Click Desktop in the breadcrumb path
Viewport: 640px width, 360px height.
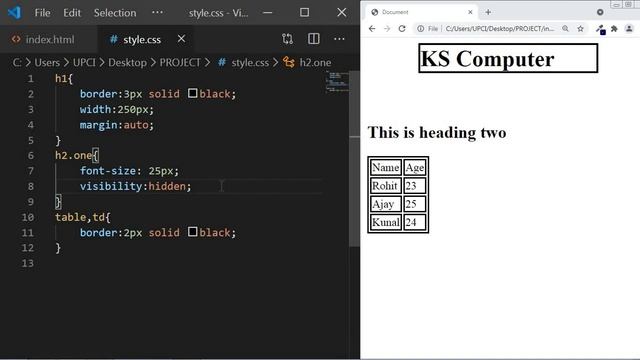pos(127,62)
